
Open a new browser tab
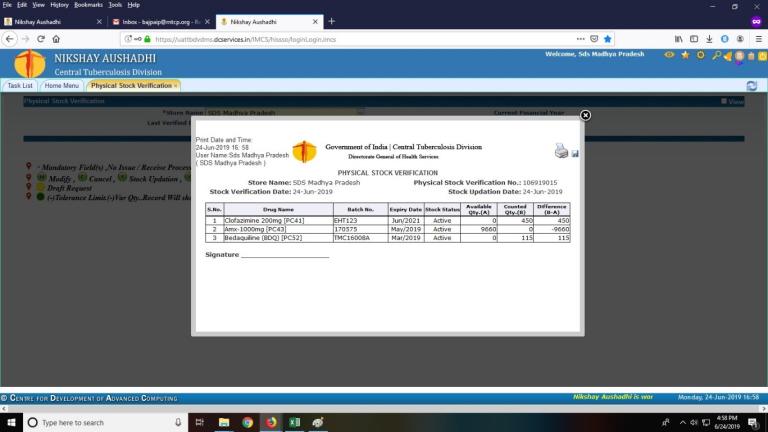click(332, 21)
